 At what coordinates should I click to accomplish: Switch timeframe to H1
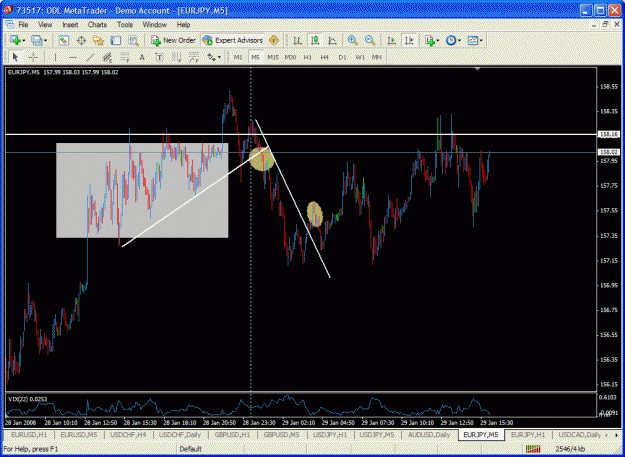coord(308,57)
